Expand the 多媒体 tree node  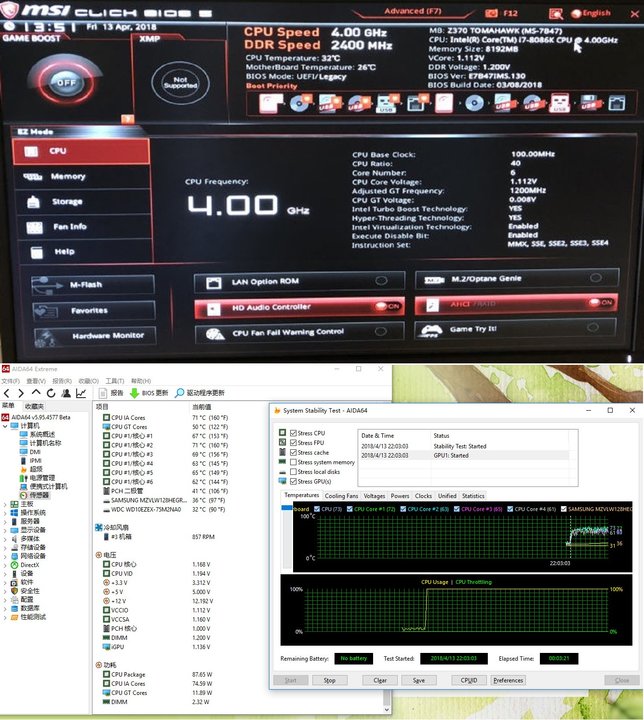click(5, 539)
